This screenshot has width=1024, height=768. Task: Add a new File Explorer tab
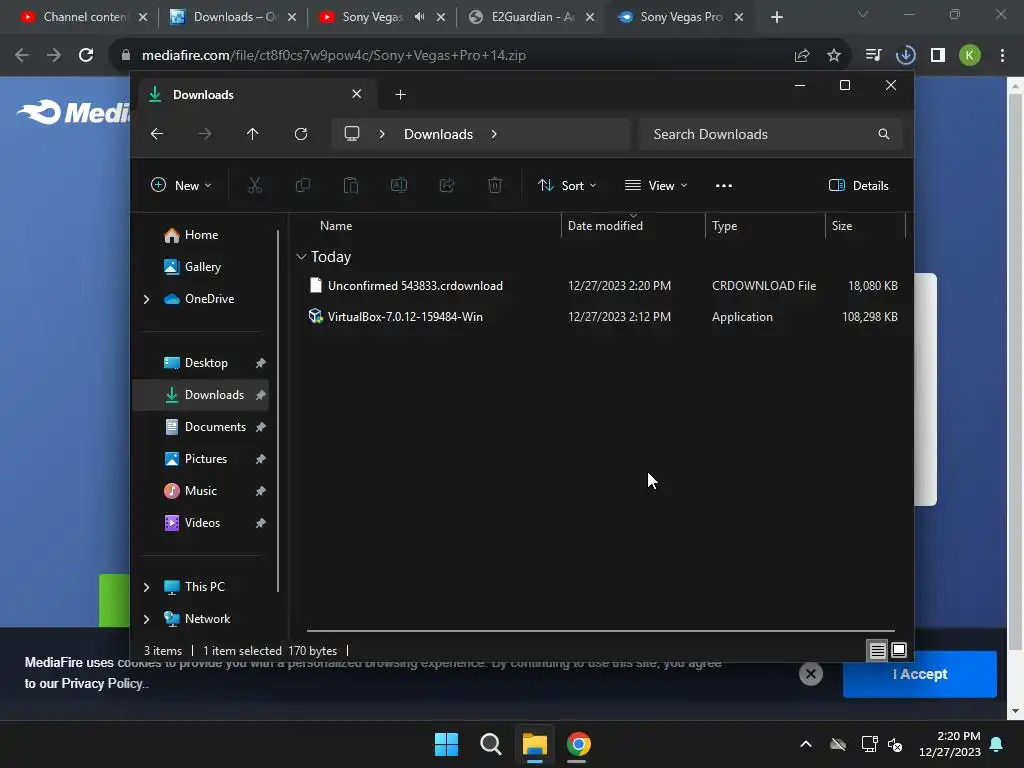pyautogui.click(x=400, y=95)
